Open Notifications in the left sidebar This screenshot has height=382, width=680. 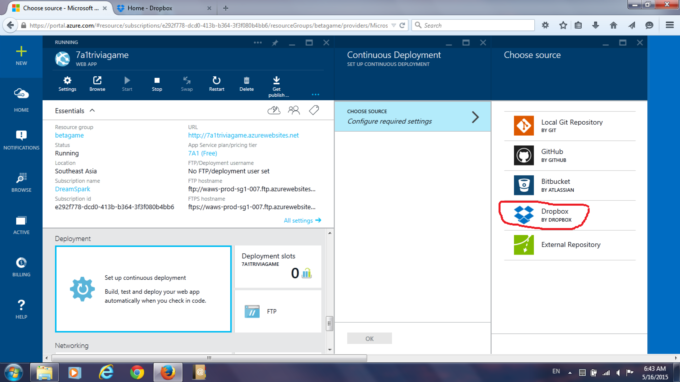click(x=21, y=140)
